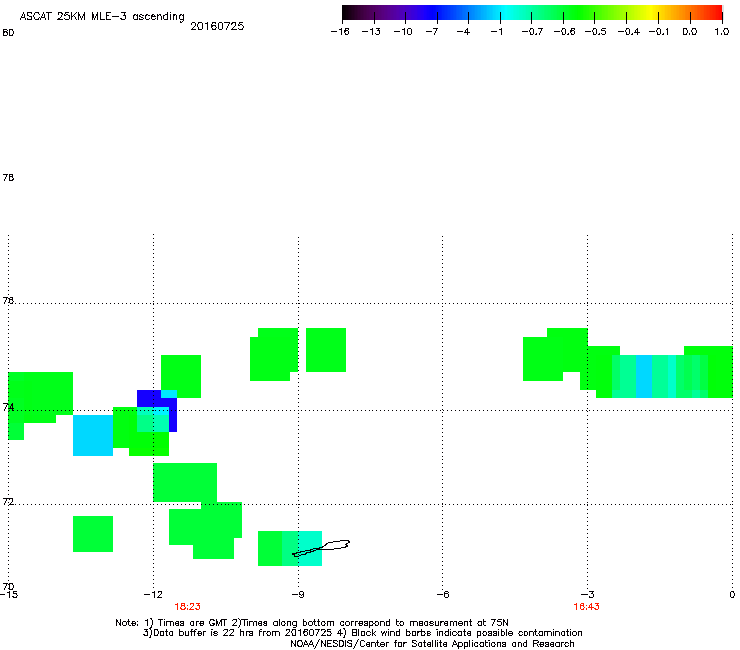Click the MLE color scale bar
This screenshot has width=740, height=650.
(532, 13)
